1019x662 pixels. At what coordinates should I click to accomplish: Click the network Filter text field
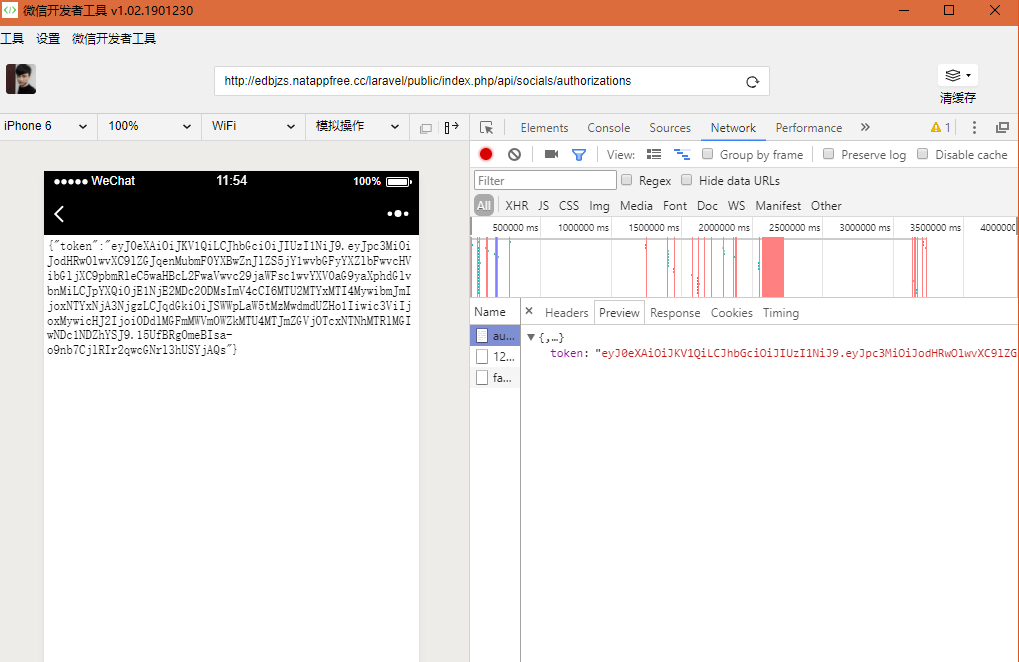(545, 180)
